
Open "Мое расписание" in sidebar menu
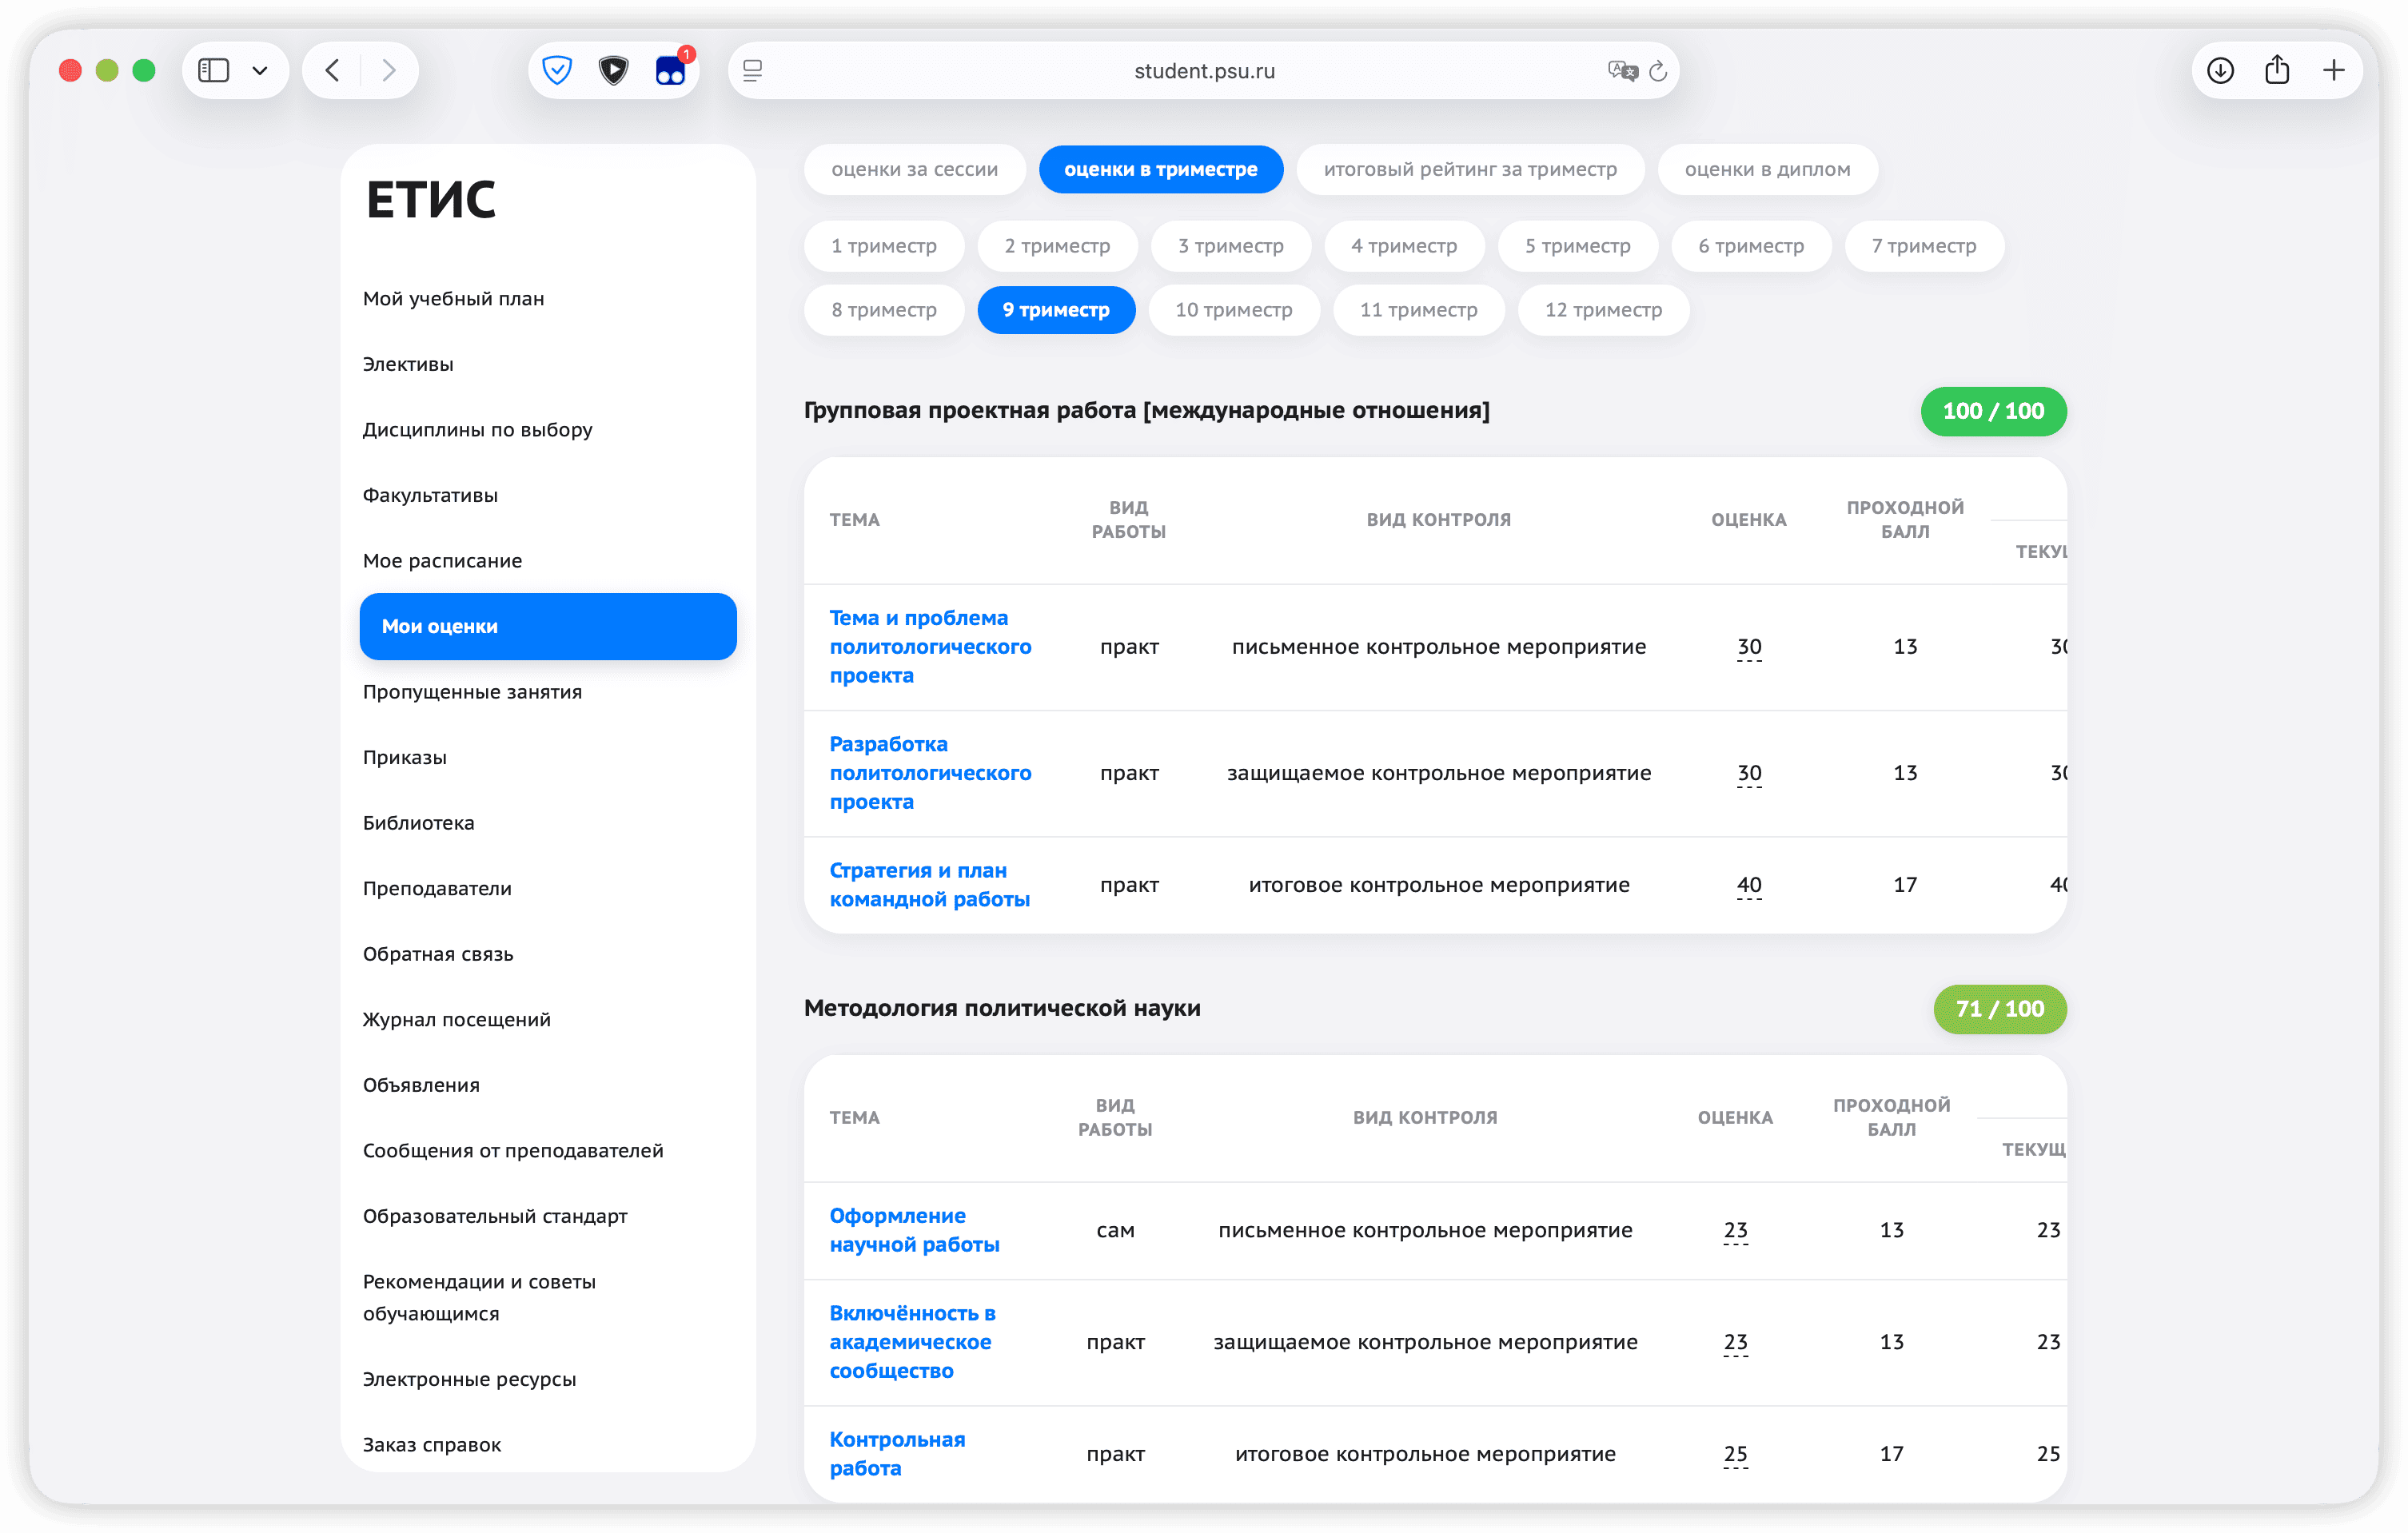click(442, 561)
